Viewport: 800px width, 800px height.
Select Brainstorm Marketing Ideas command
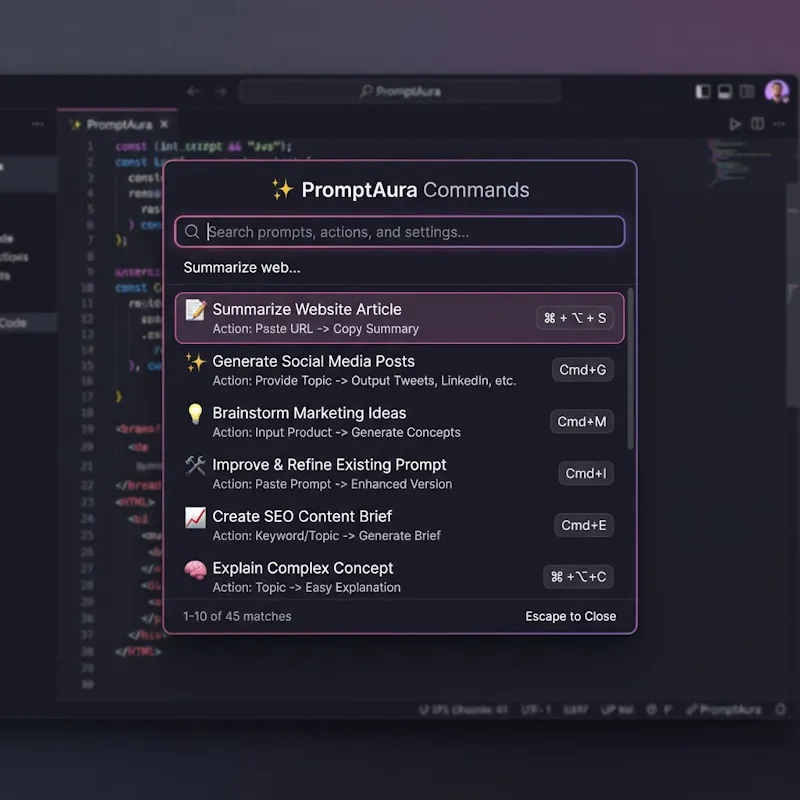(x=399, y=422)
